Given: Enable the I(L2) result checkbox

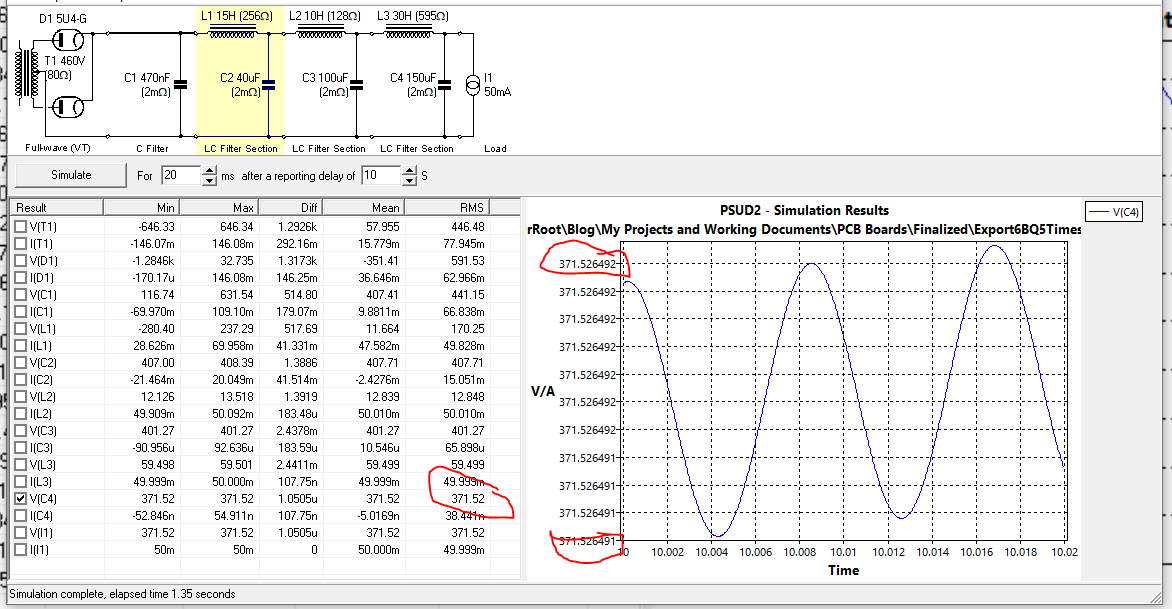Looking at the screenshot, I should coord(20,414).
